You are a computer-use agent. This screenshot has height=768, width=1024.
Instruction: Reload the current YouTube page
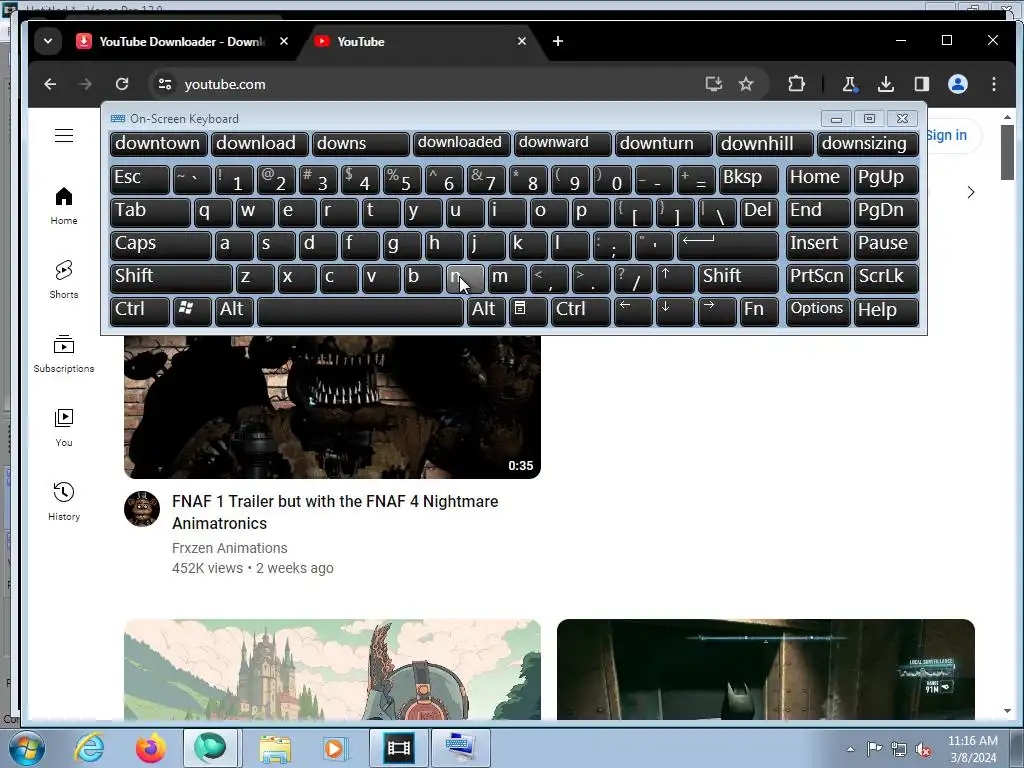[122, 84]
